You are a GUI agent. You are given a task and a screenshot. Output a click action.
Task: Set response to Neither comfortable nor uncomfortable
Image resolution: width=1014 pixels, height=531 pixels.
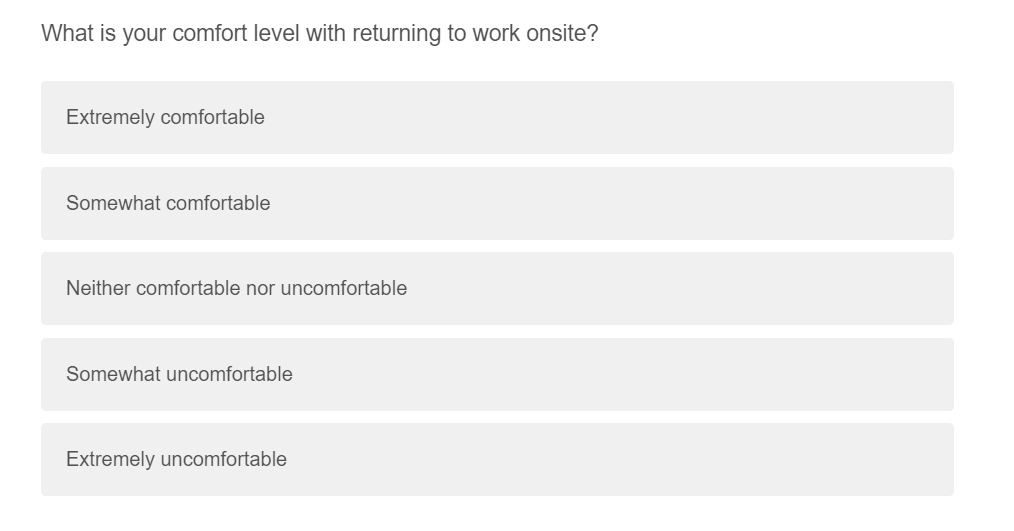click(x=497, y=289)
